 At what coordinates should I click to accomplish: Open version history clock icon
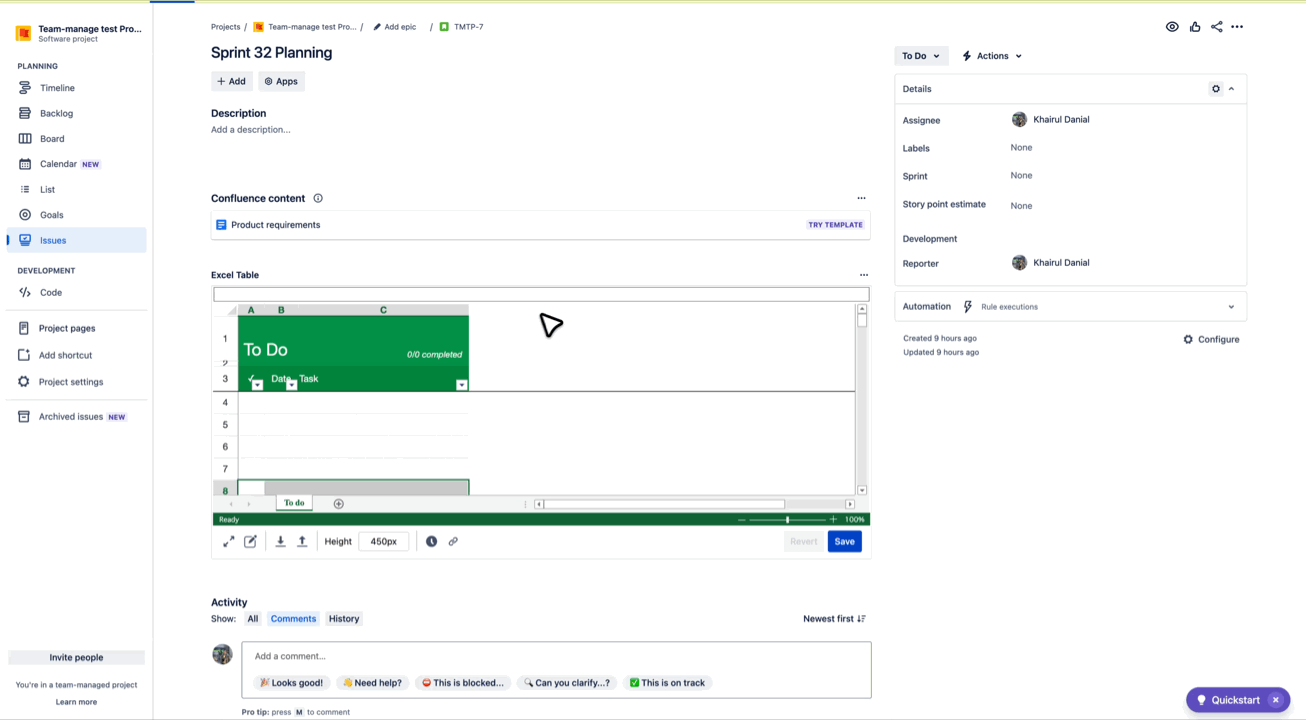pos(431,541)
